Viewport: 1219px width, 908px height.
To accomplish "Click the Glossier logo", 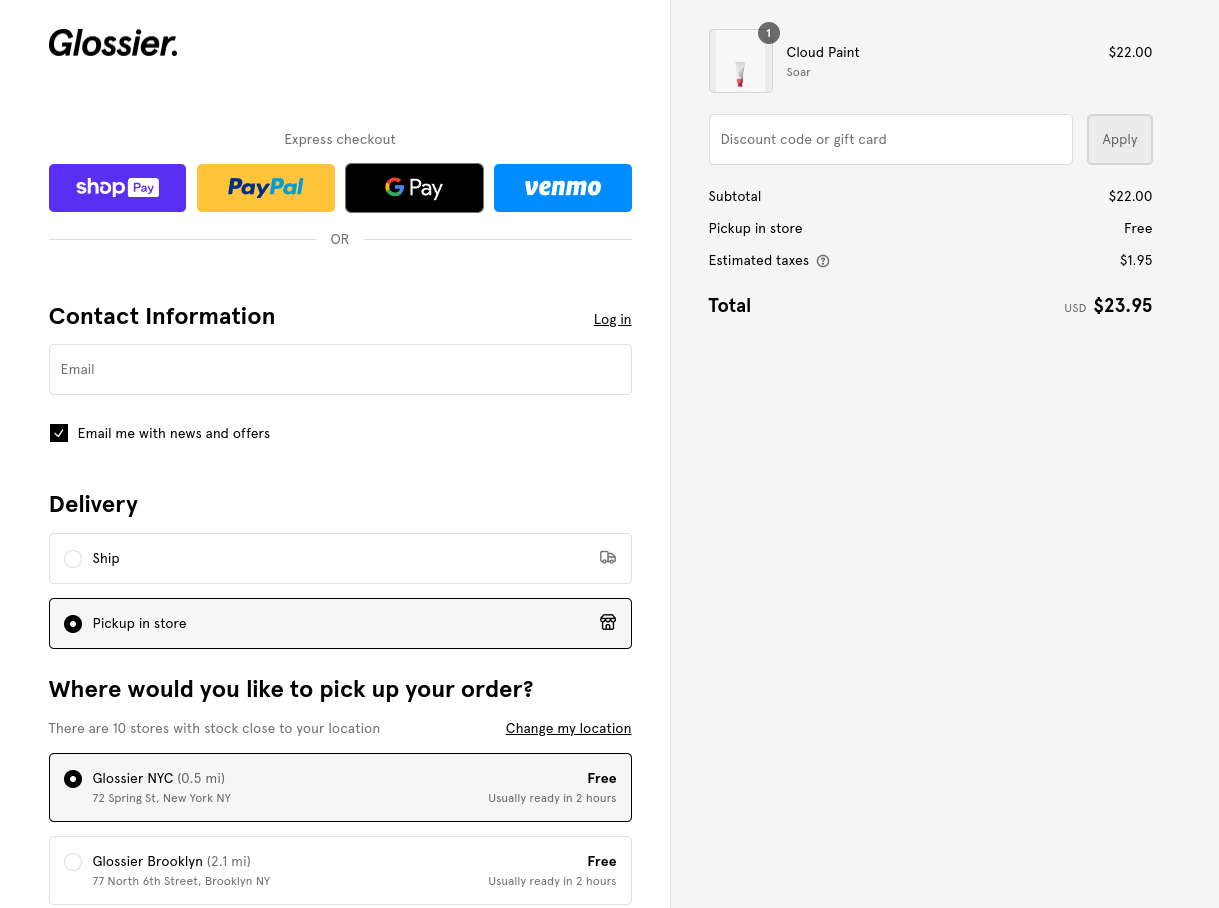I will (x=113, y=43).
